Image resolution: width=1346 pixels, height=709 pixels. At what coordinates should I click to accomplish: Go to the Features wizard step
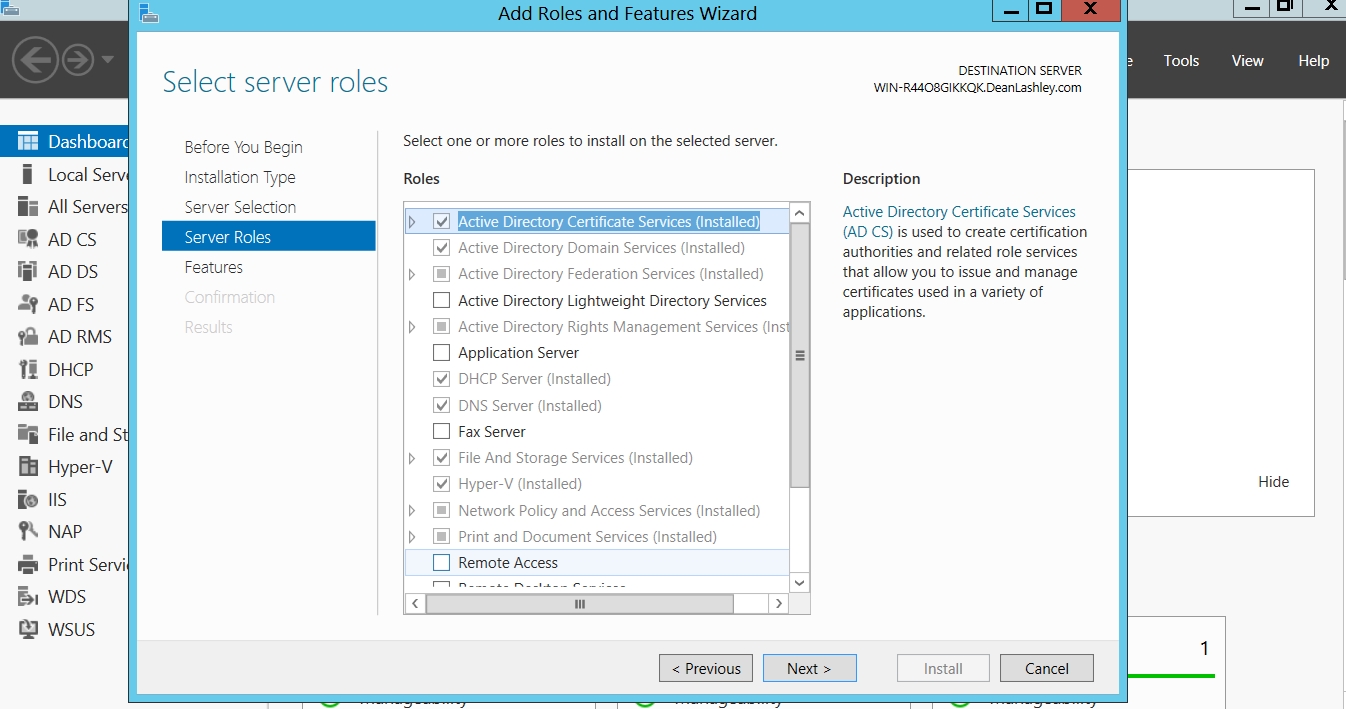click(x=213, y=267)
